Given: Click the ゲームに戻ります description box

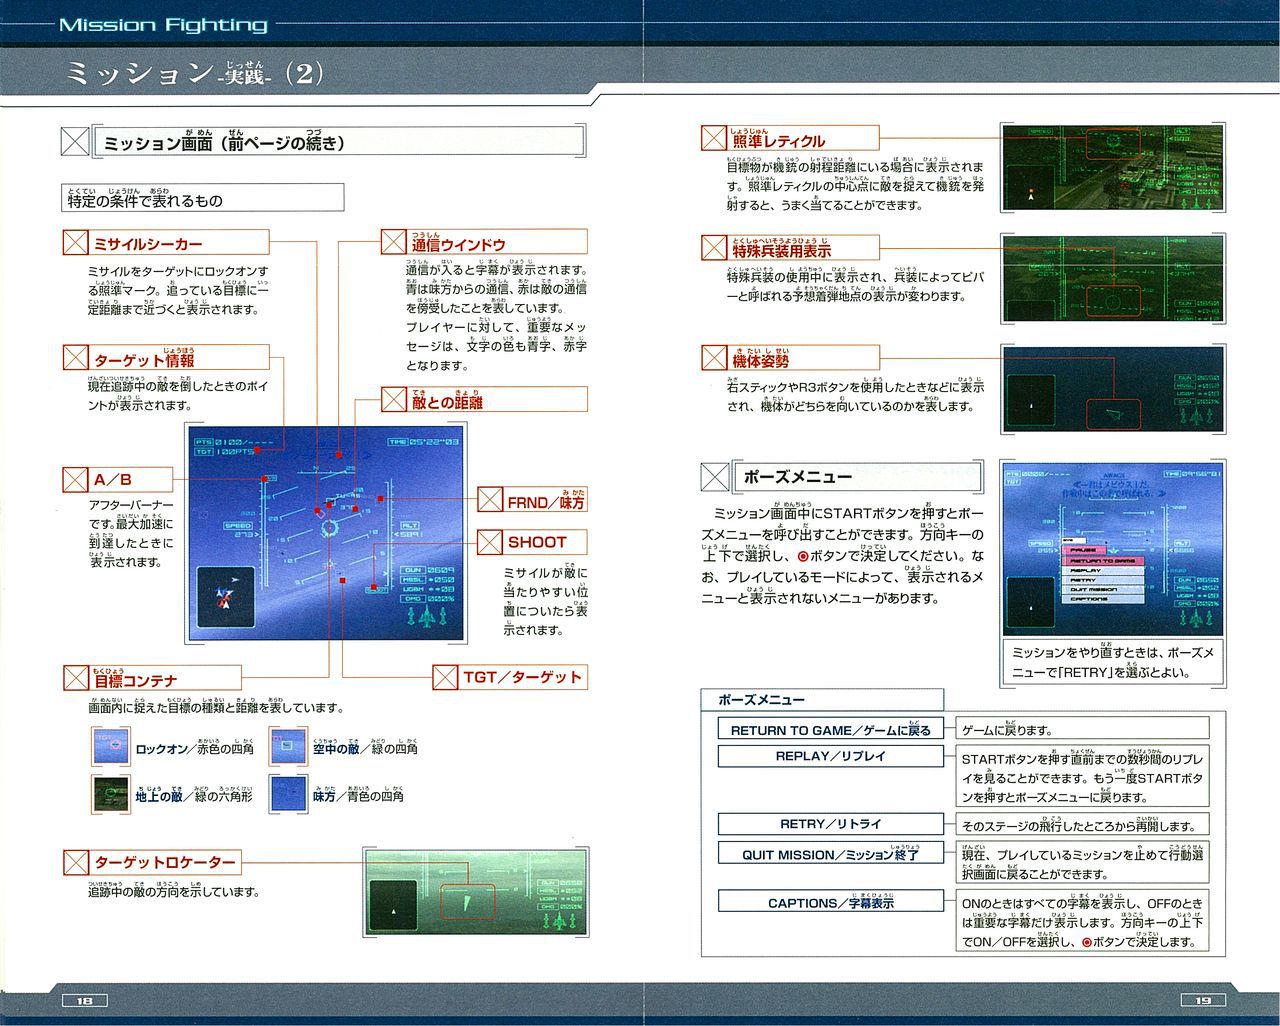Looking at the screenshot, I should pos(1081,730).
